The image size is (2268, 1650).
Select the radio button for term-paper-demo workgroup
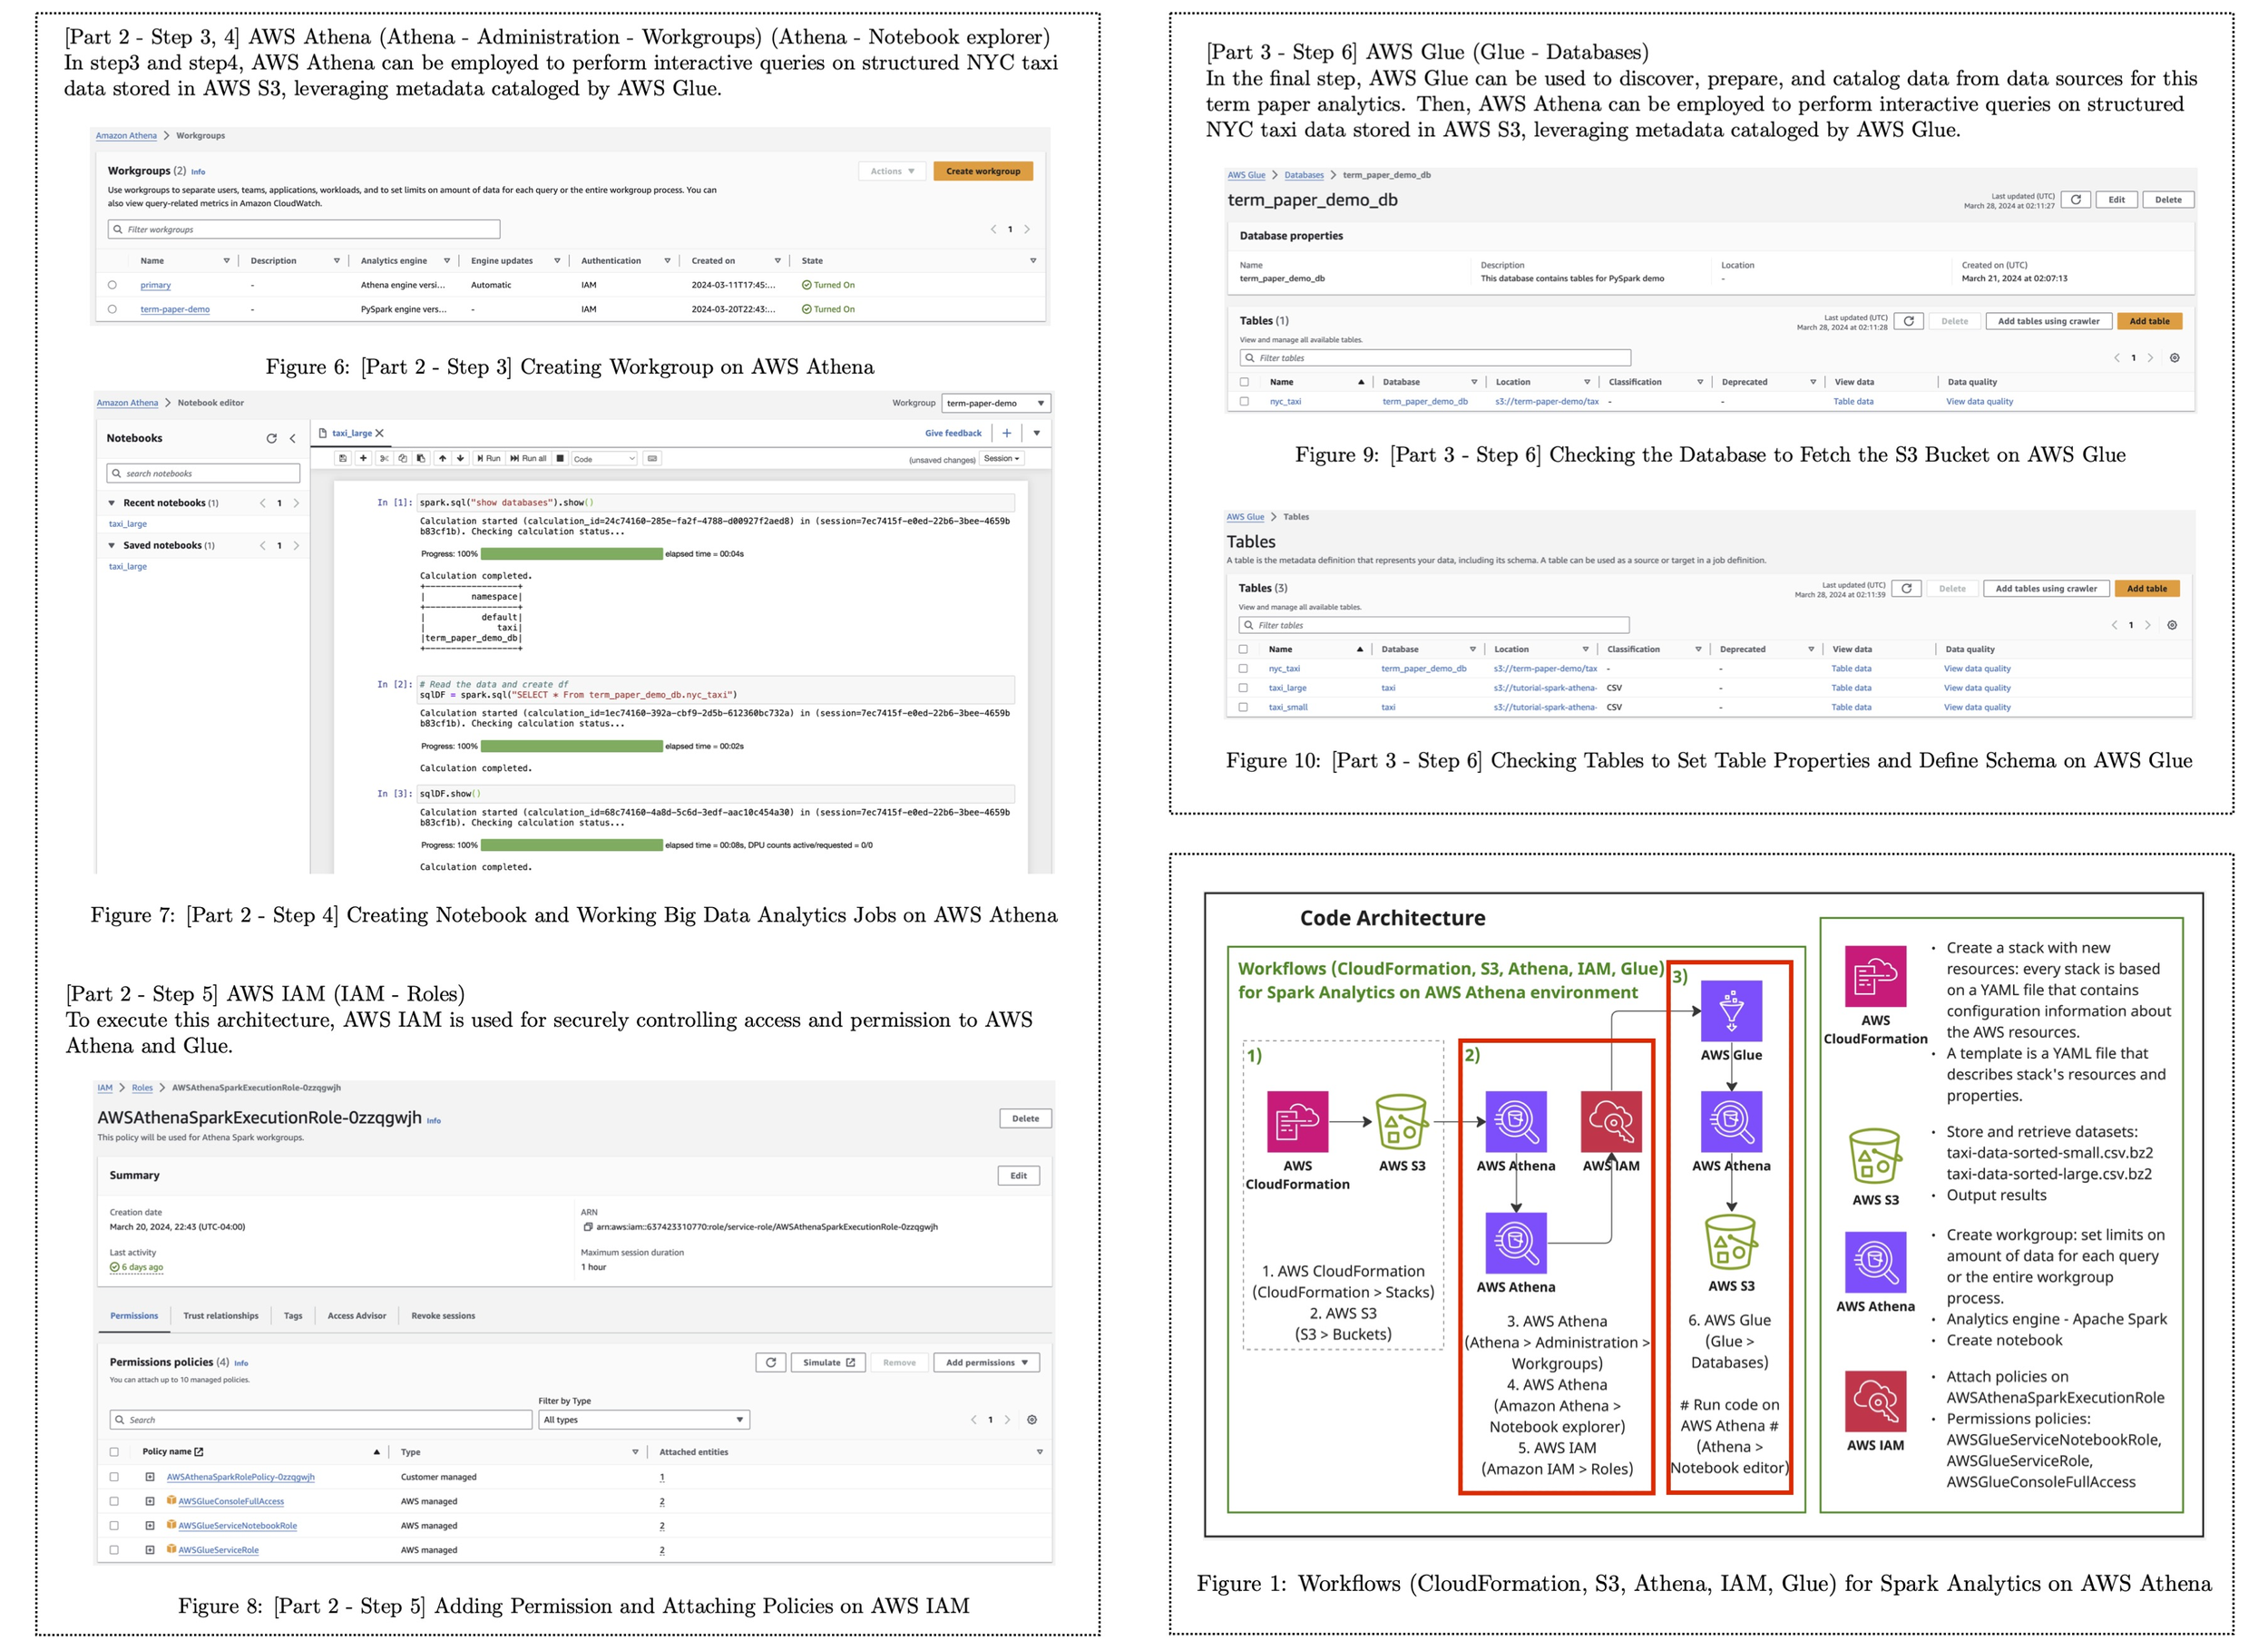[112, 309]
